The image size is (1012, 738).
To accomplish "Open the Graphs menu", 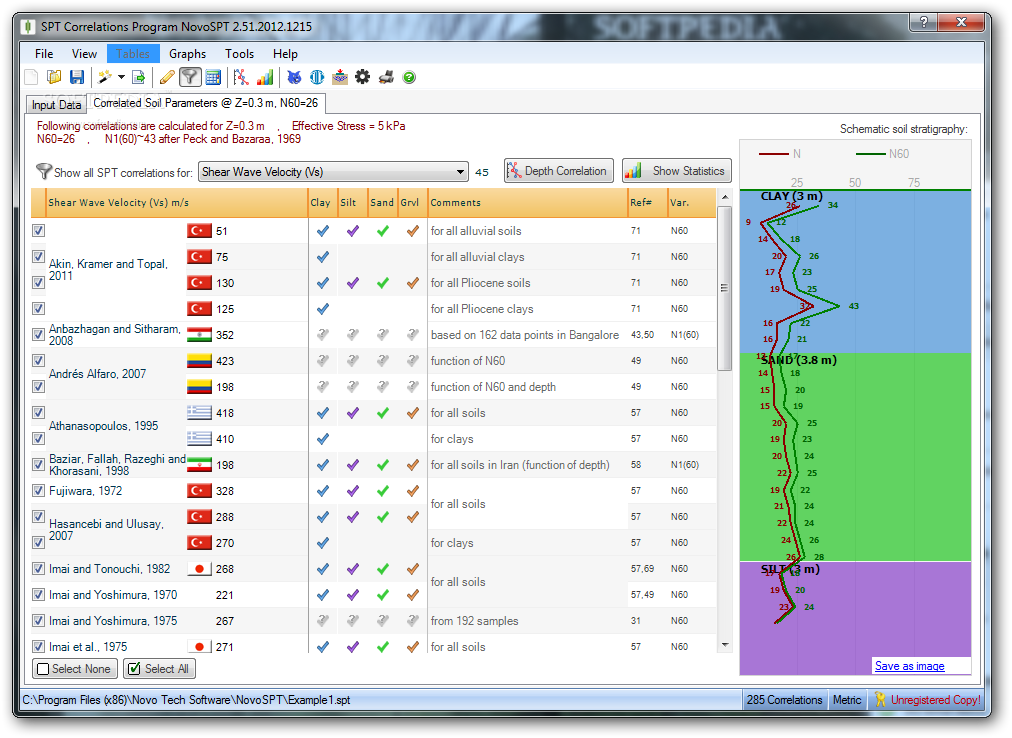I will tap(187, 54).
